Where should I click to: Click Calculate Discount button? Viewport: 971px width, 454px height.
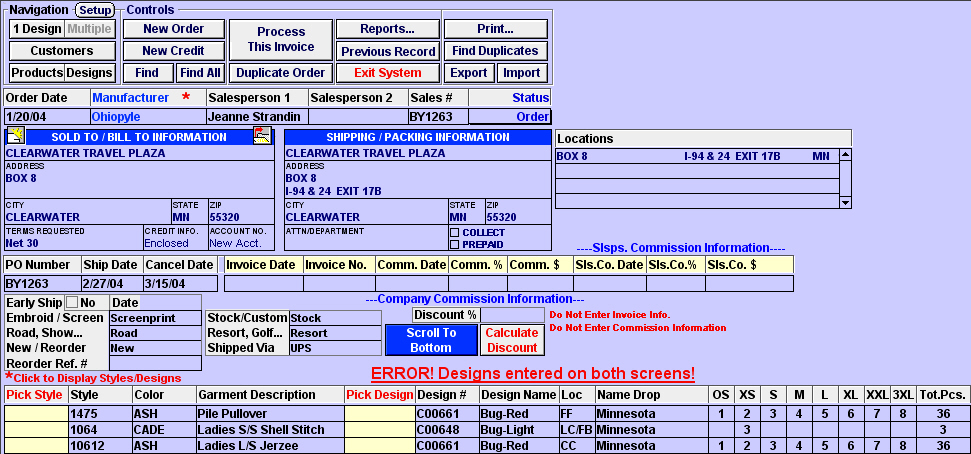coord(512,340)
